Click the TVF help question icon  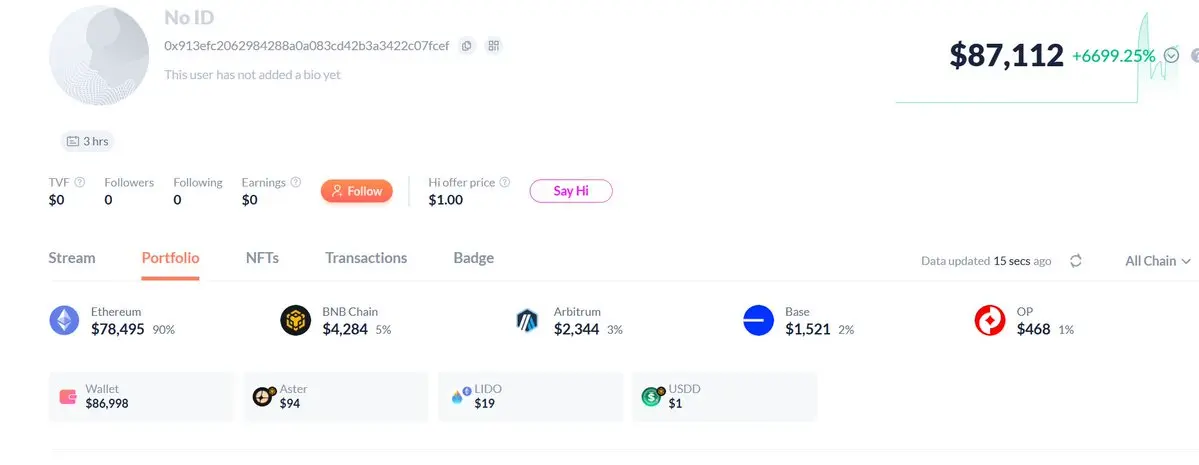point(80,183)
